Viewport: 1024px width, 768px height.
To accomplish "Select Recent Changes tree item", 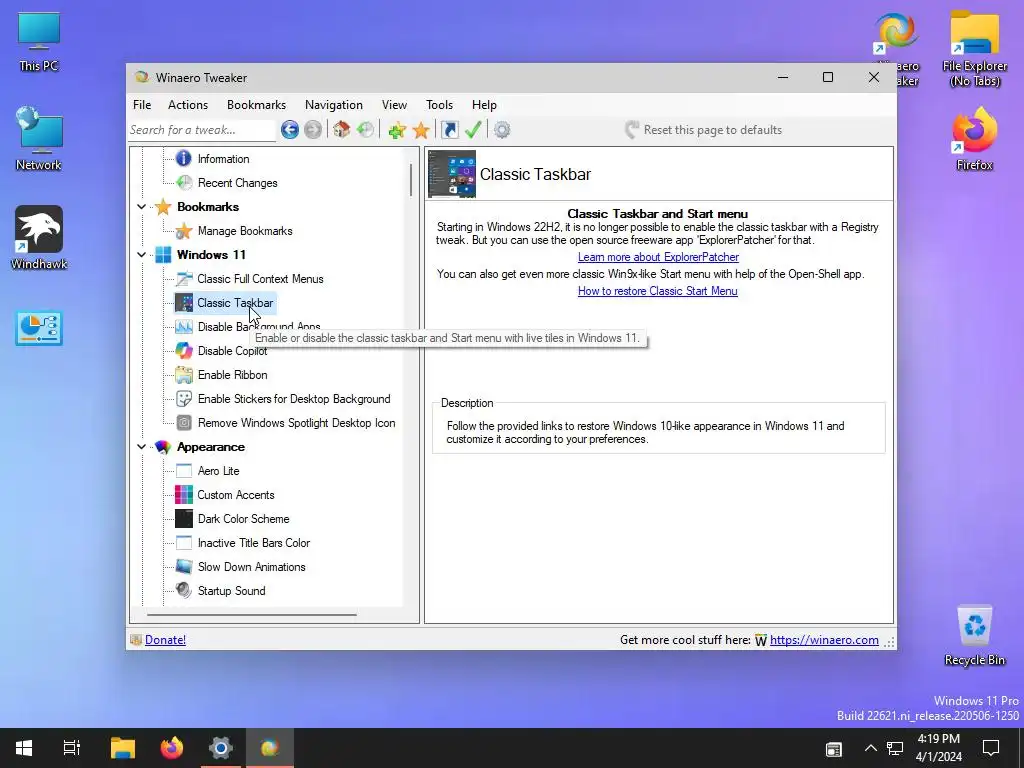I will [x=238, y=183].
